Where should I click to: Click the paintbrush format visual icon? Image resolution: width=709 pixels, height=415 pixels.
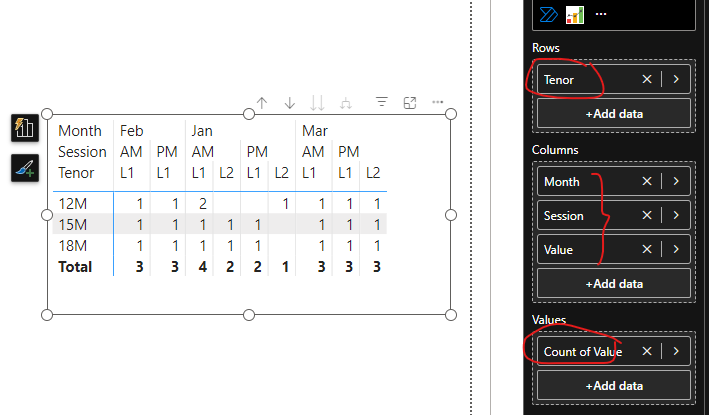click(25, 168)
